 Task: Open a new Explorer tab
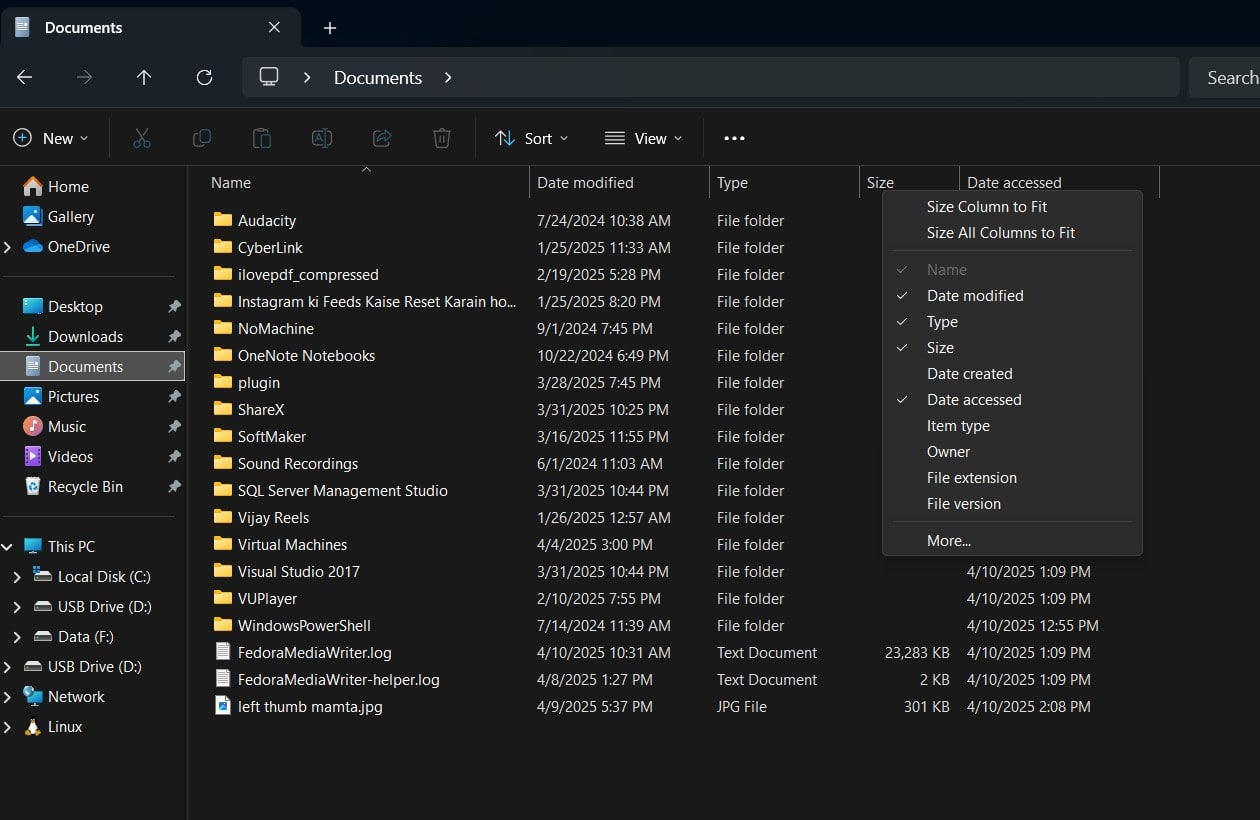click(330, 27)
